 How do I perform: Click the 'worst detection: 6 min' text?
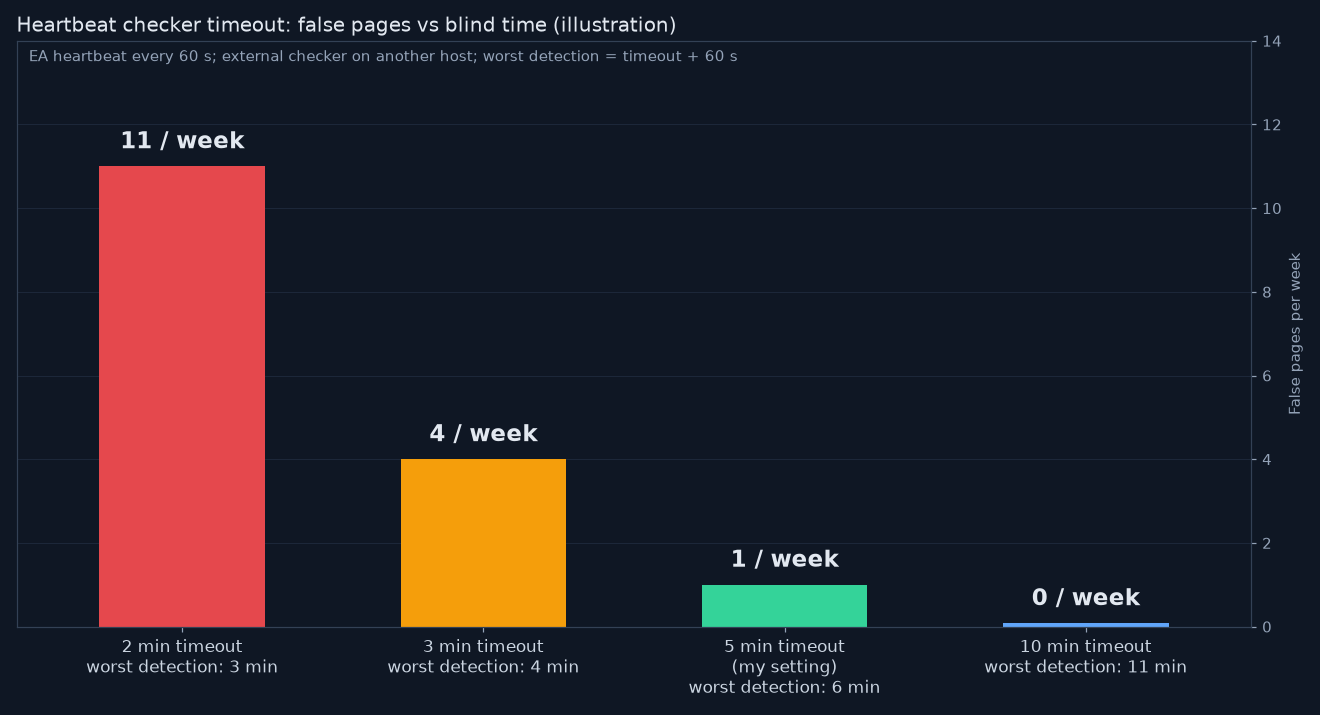pos(784,687)
